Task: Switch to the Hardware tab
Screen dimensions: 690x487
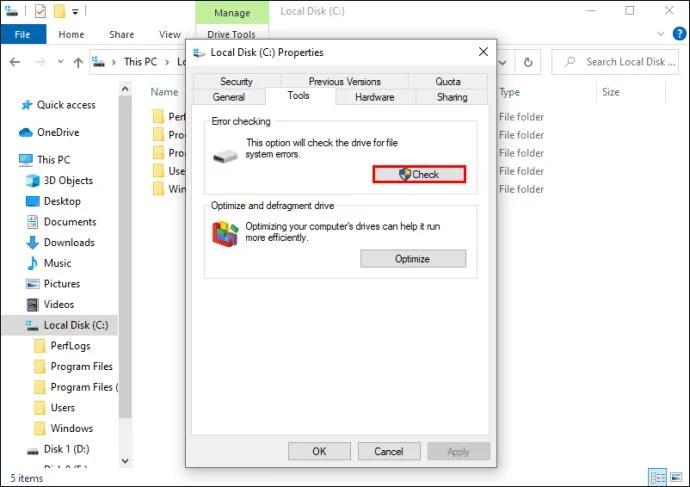Action: pos(375,97)
